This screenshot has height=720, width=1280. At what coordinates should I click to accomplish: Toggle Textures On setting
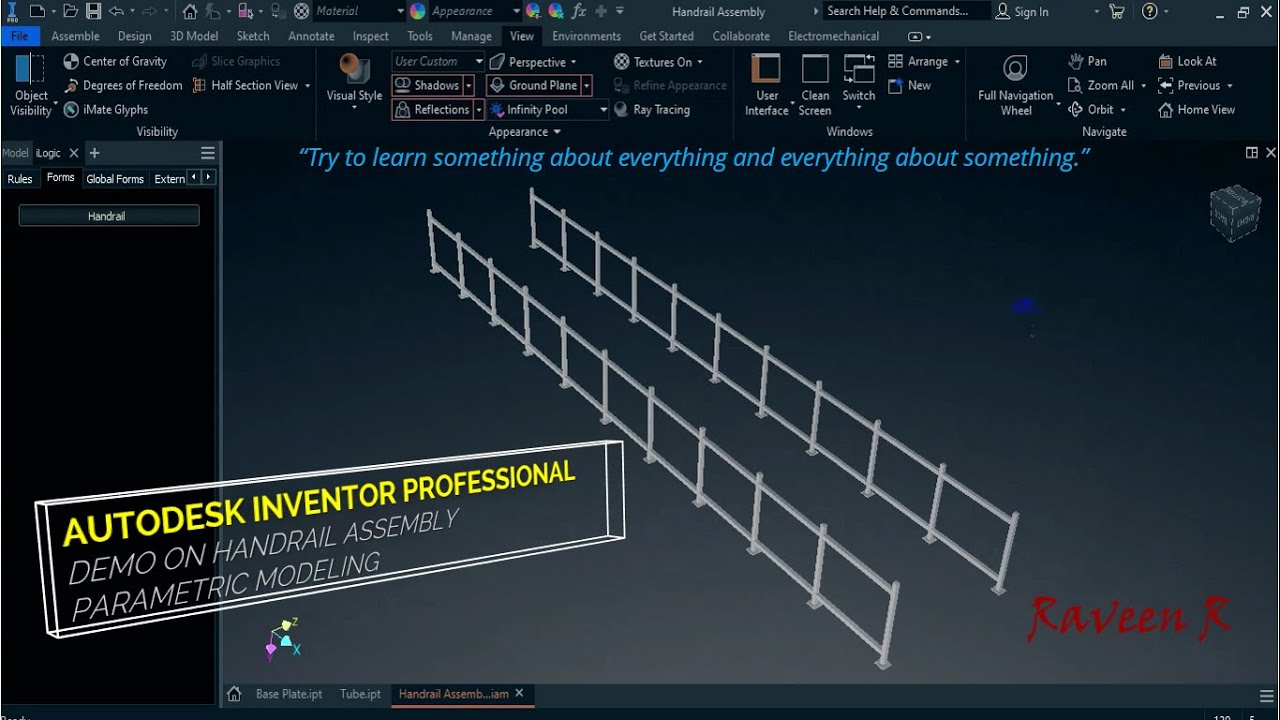point(658,61)
